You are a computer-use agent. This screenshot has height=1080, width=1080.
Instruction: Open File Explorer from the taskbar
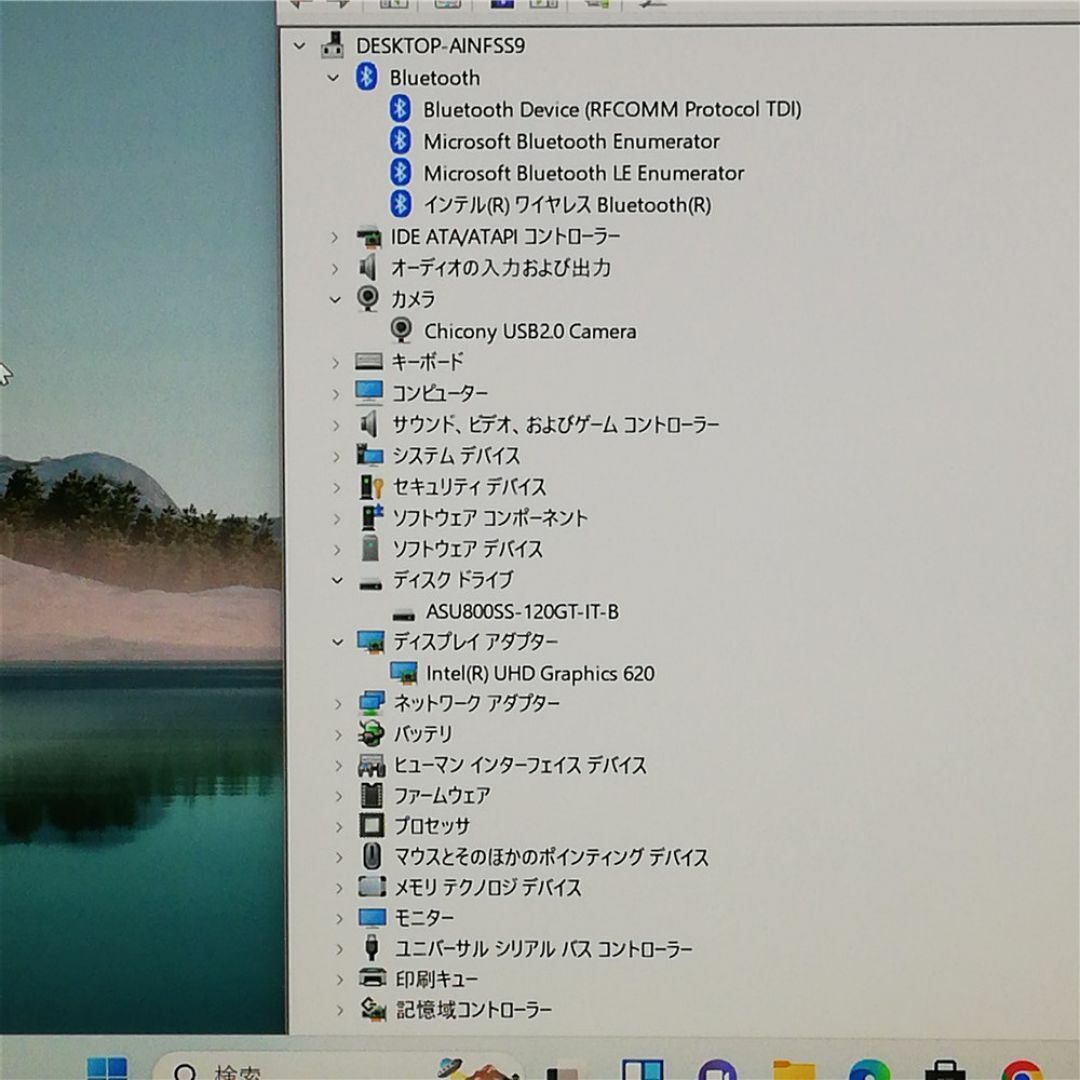pyautogui.click(x=794, y=1070)
